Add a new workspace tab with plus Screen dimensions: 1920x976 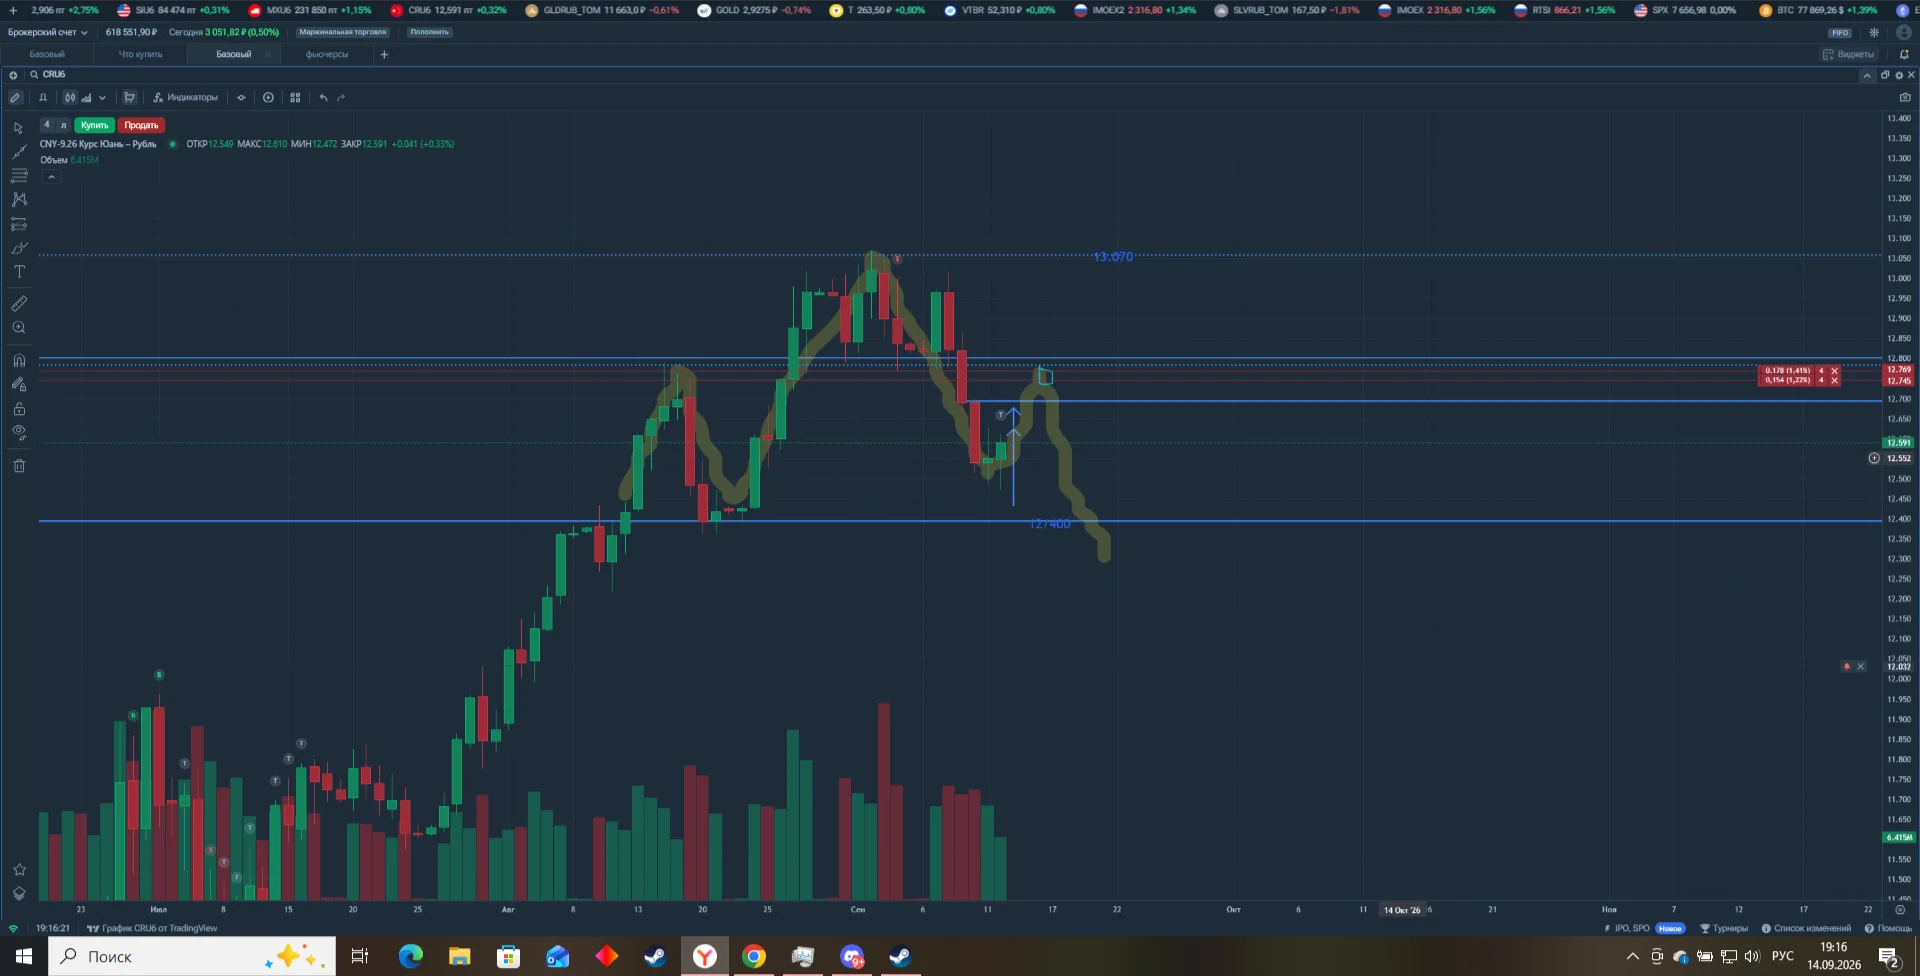pyautogui.click(x=384, y=55)
